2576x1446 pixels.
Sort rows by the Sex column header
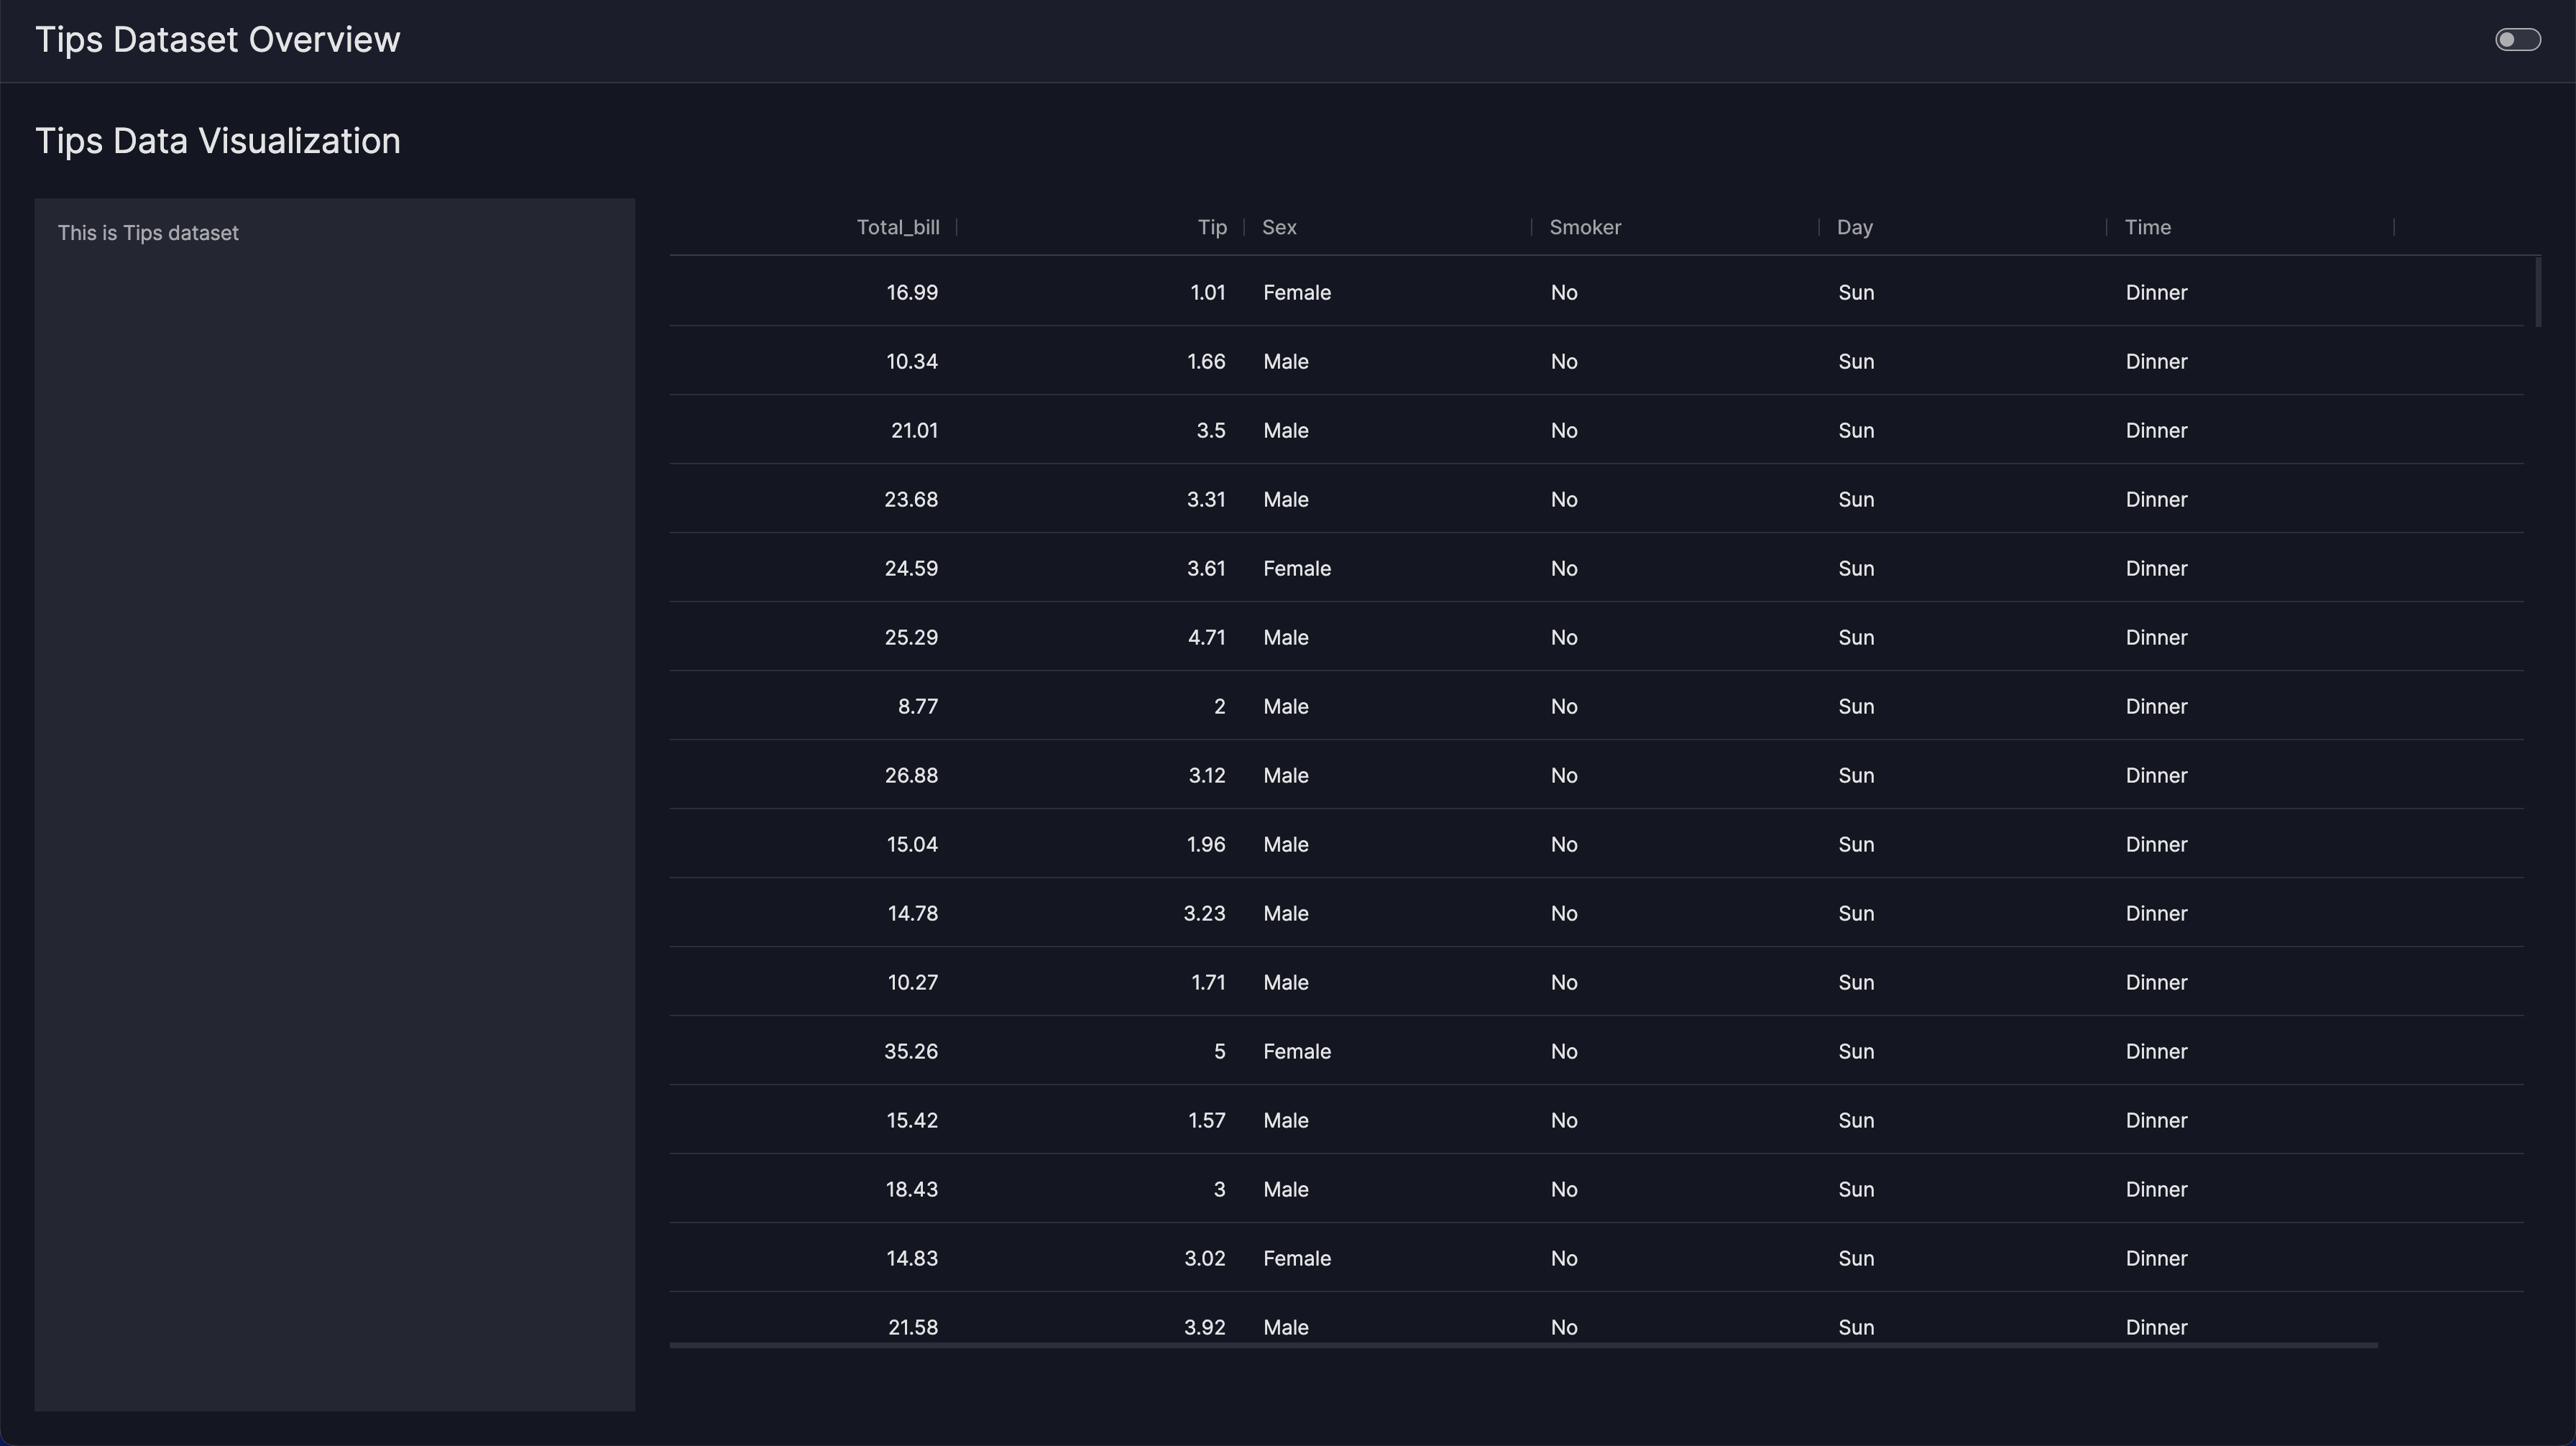tap(1279, 227)
